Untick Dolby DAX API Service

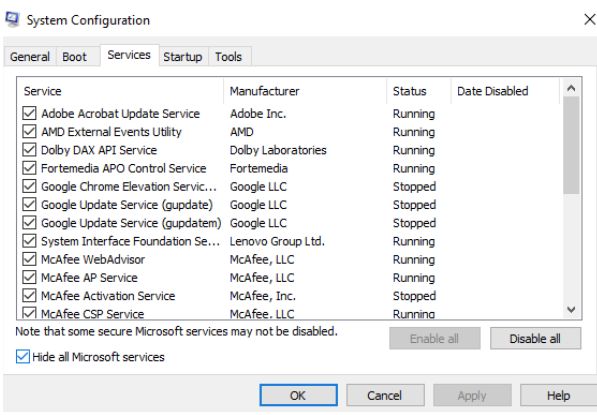click(x=29, y=150)
